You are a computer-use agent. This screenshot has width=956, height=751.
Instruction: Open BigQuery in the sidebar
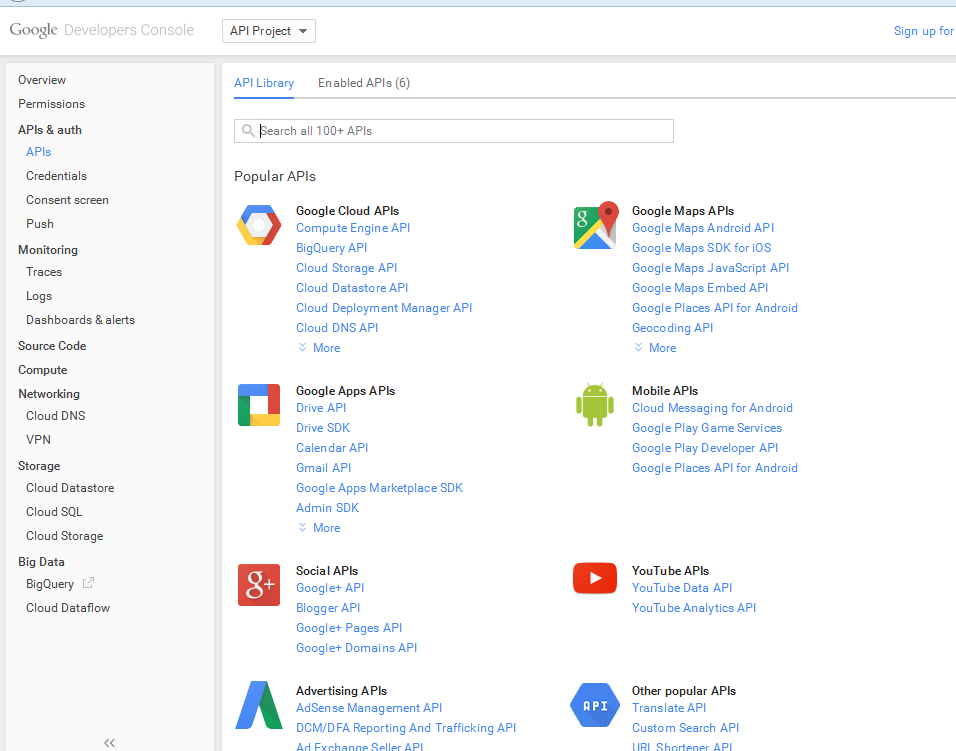coord(50,584)
